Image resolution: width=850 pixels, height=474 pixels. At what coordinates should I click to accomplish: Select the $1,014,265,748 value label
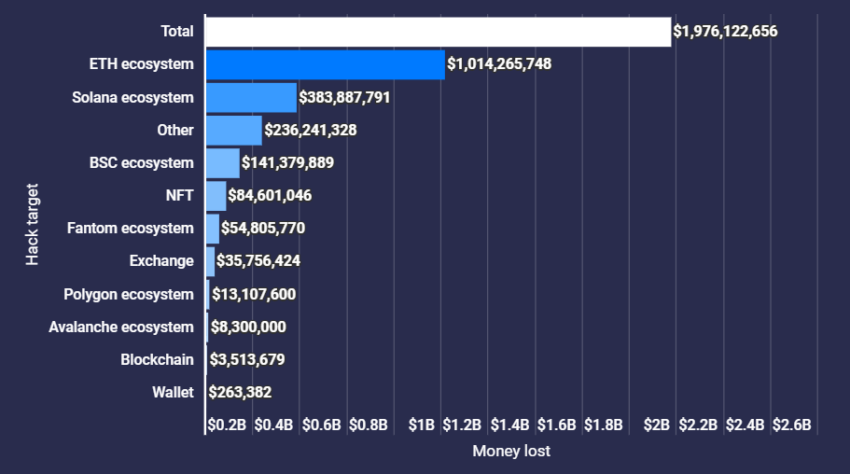click(x=499, y=65)
